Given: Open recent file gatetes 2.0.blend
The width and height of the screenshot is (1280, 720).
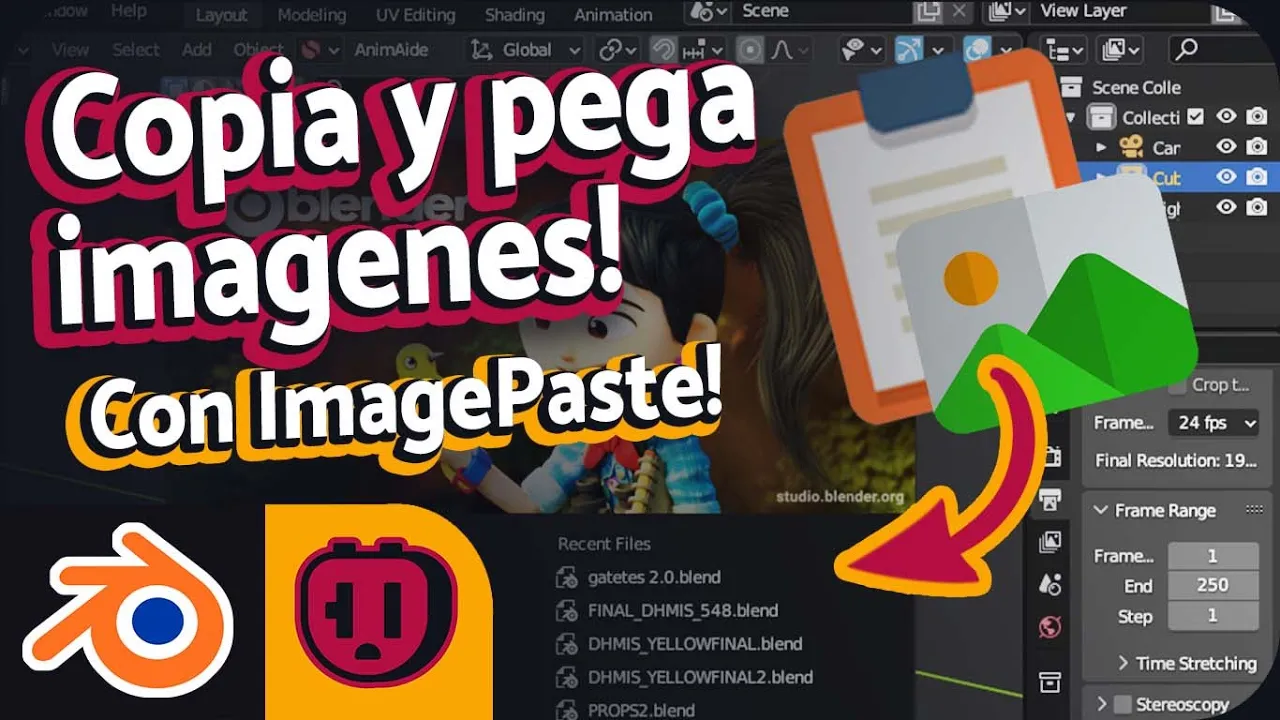Looking at the screenshot, I should 639,577.
